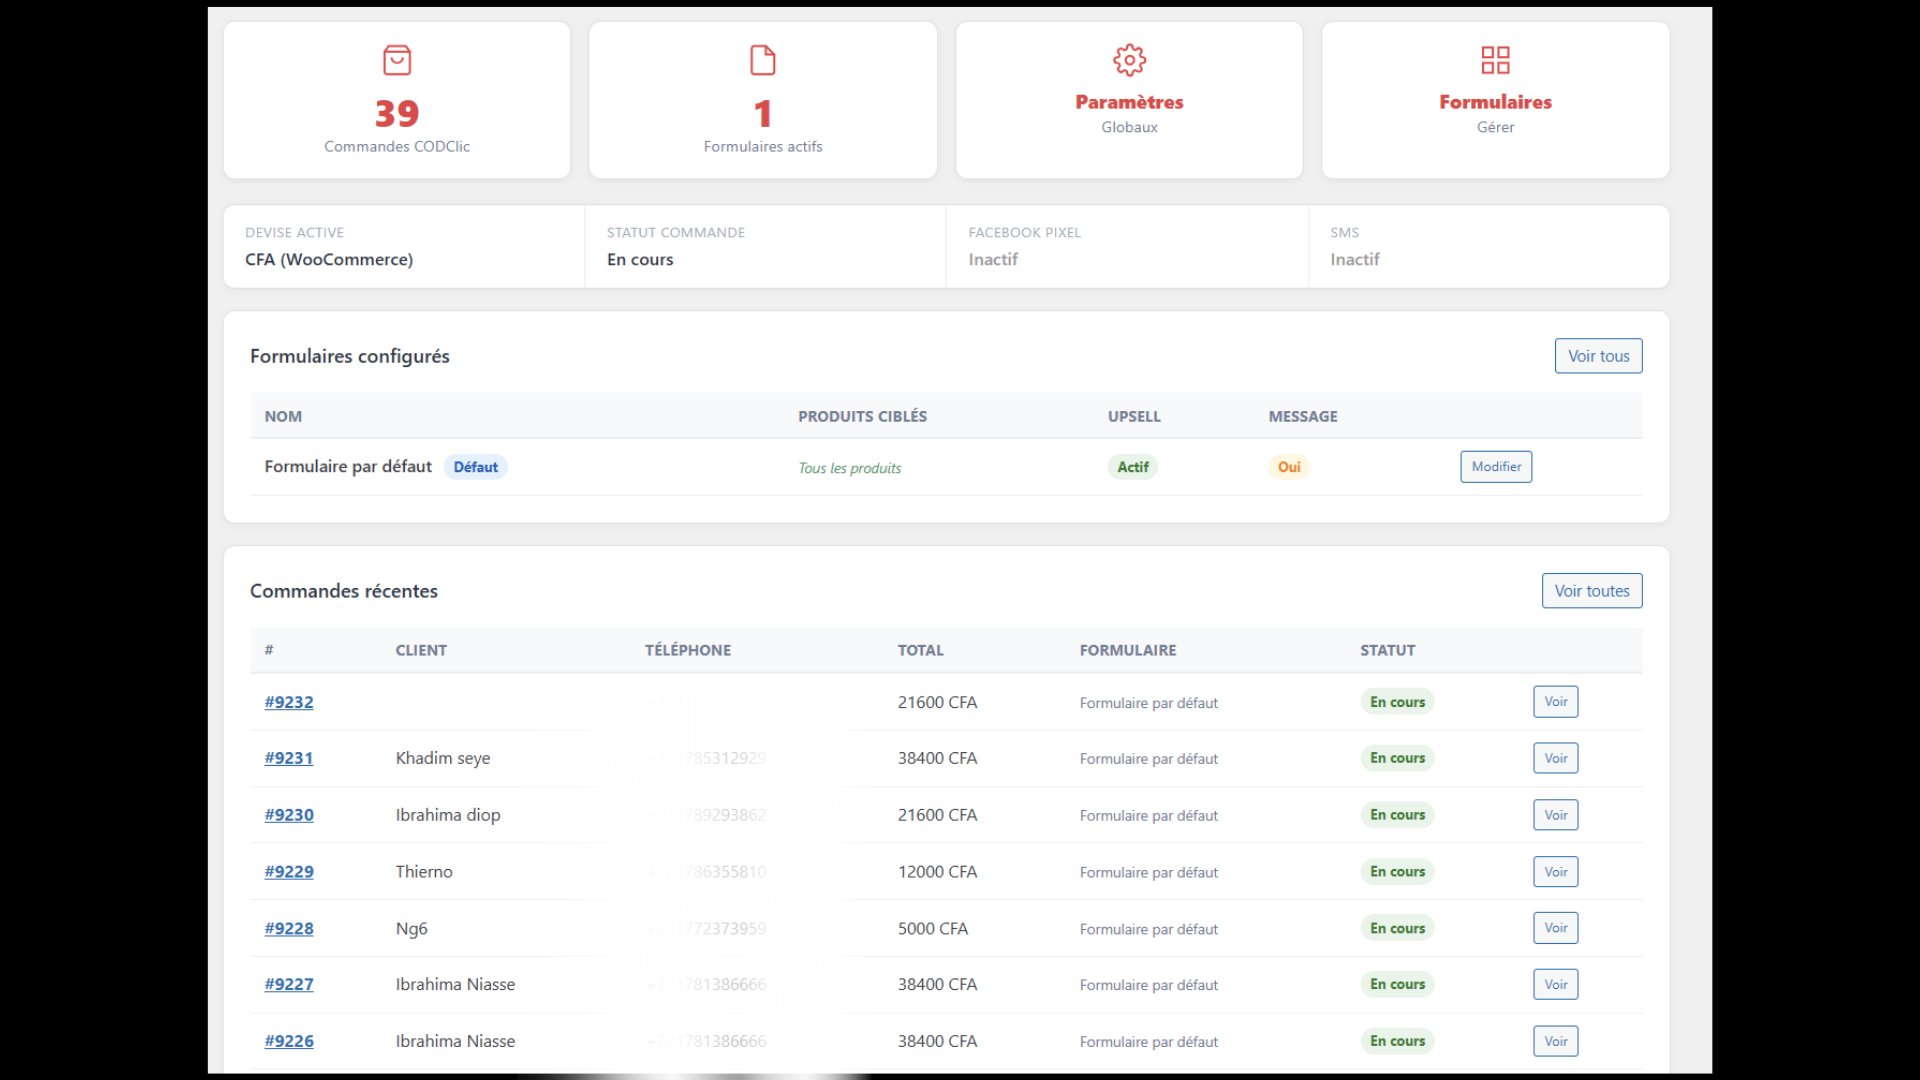
Task: Select the Formulaires actifs document icon
Action: [762, 60]
